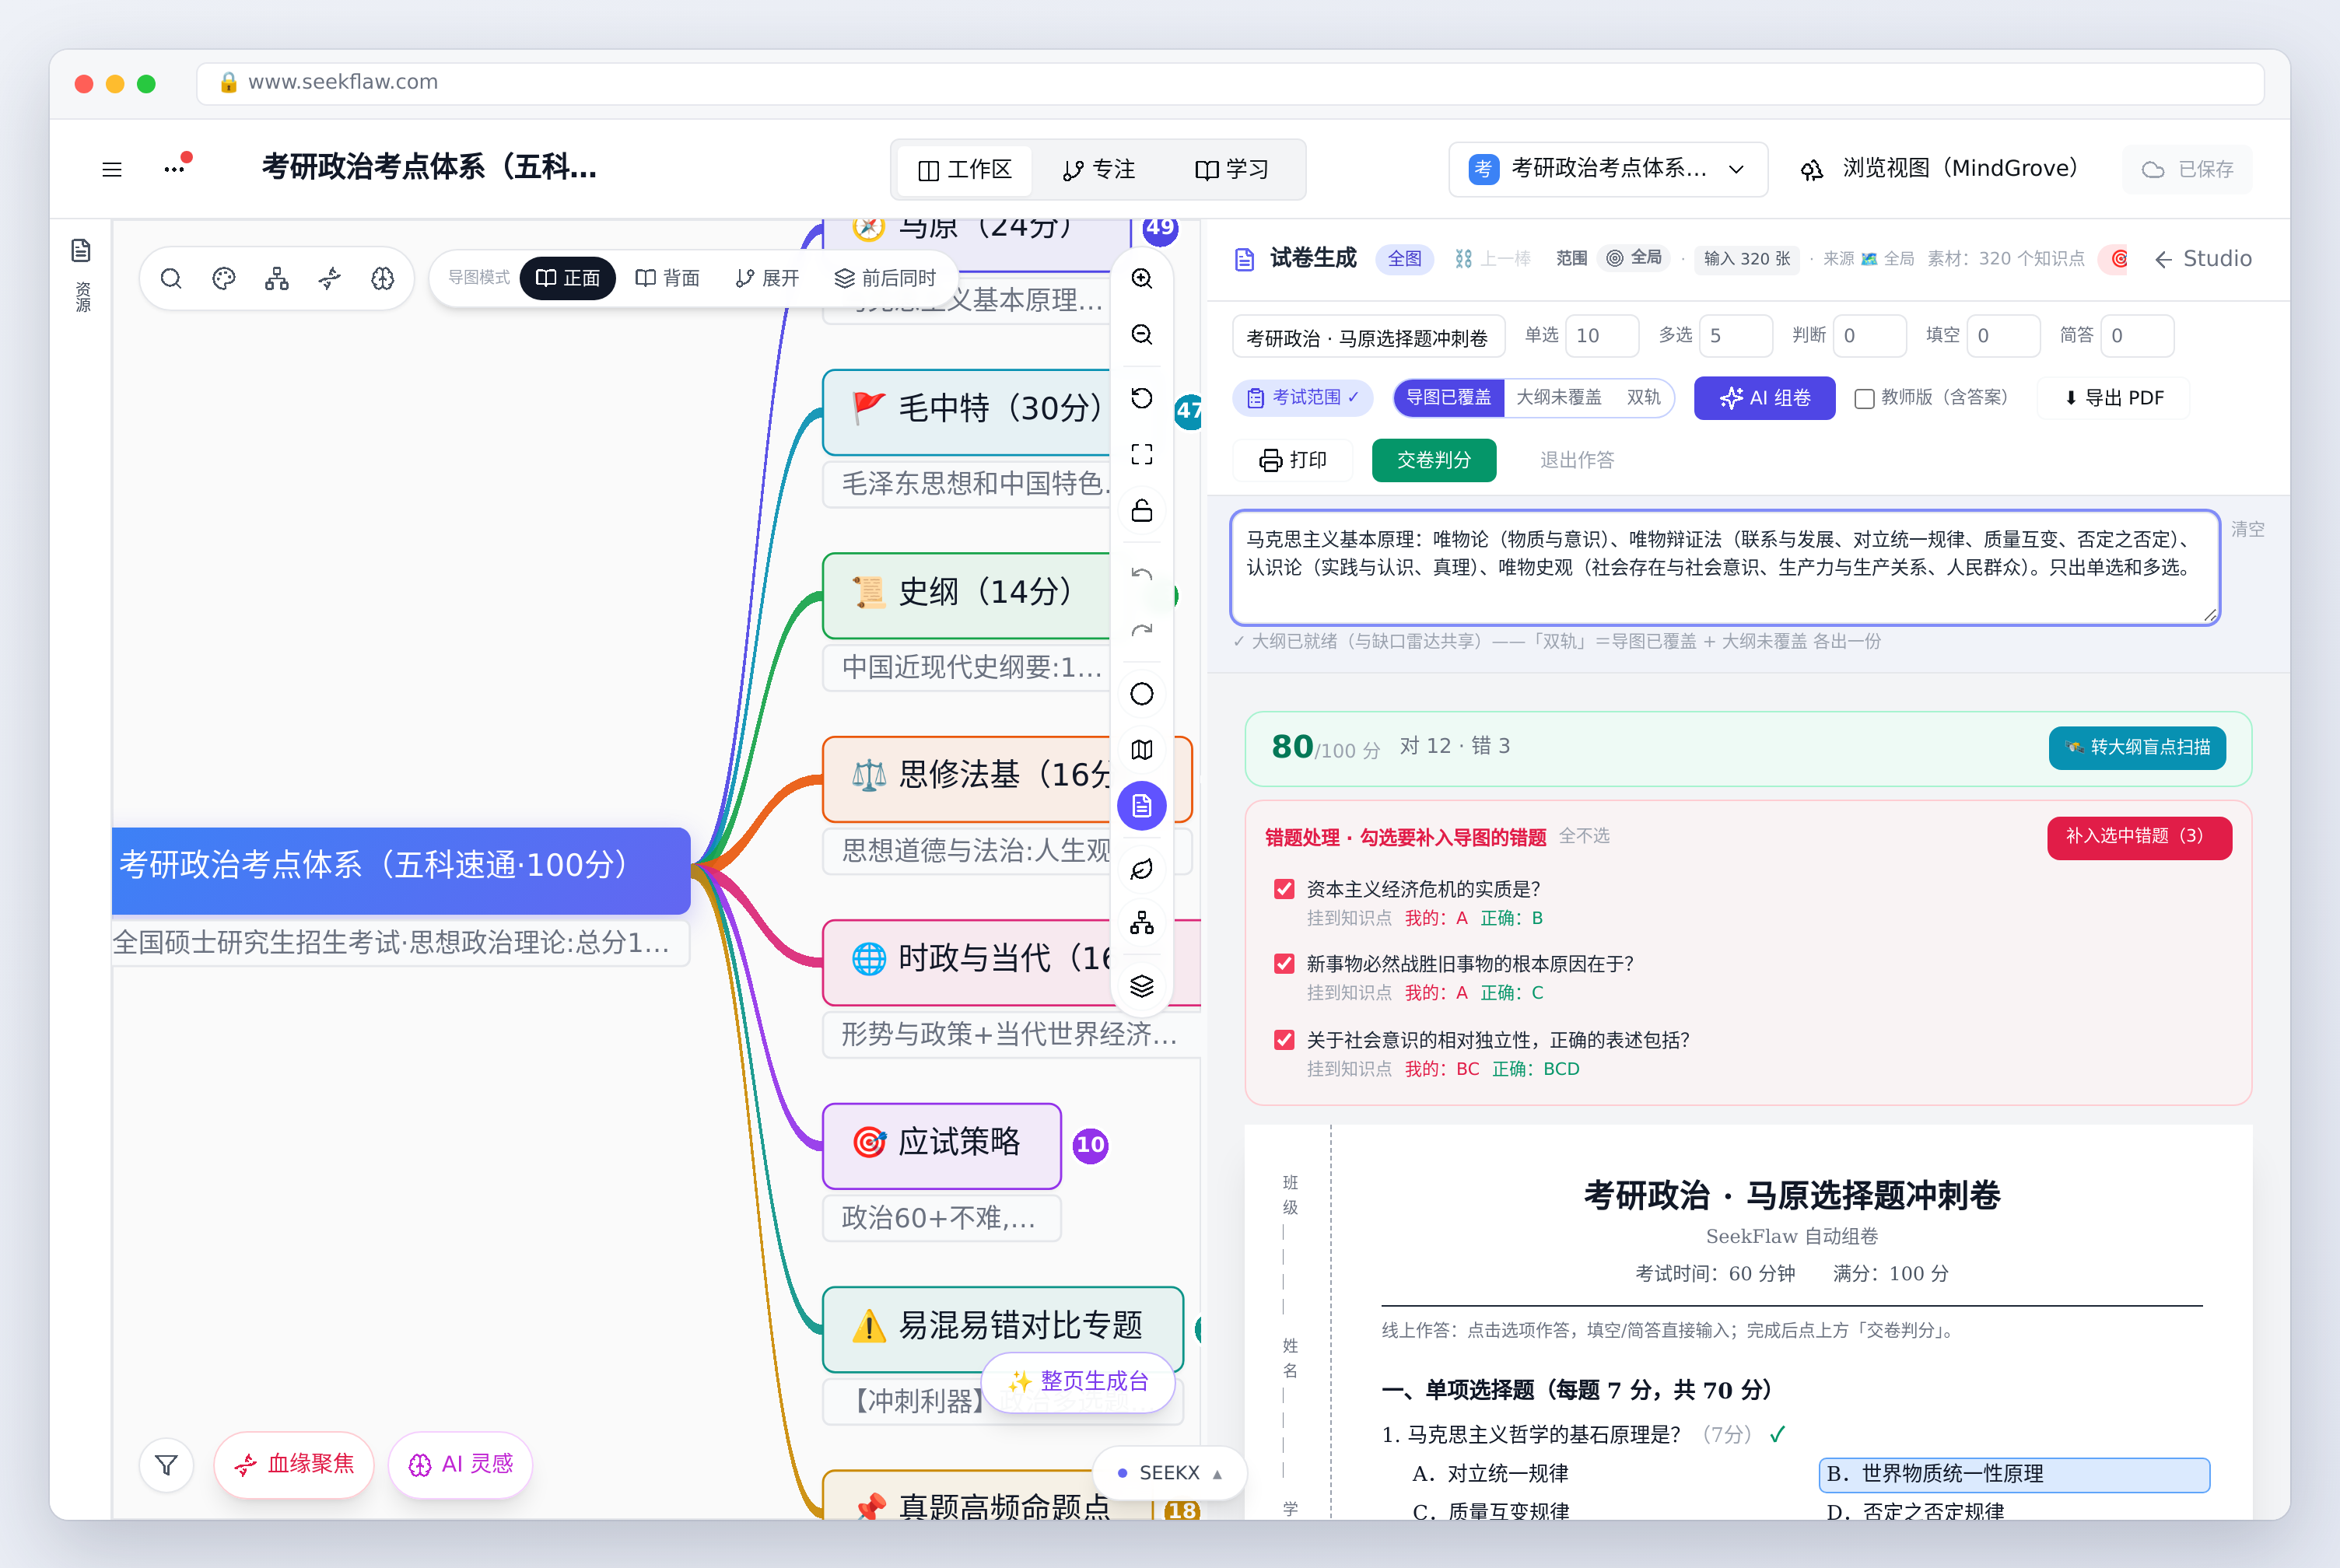Select the 双轨 coverage option
The image size is (2340, 1568).
1643,398
